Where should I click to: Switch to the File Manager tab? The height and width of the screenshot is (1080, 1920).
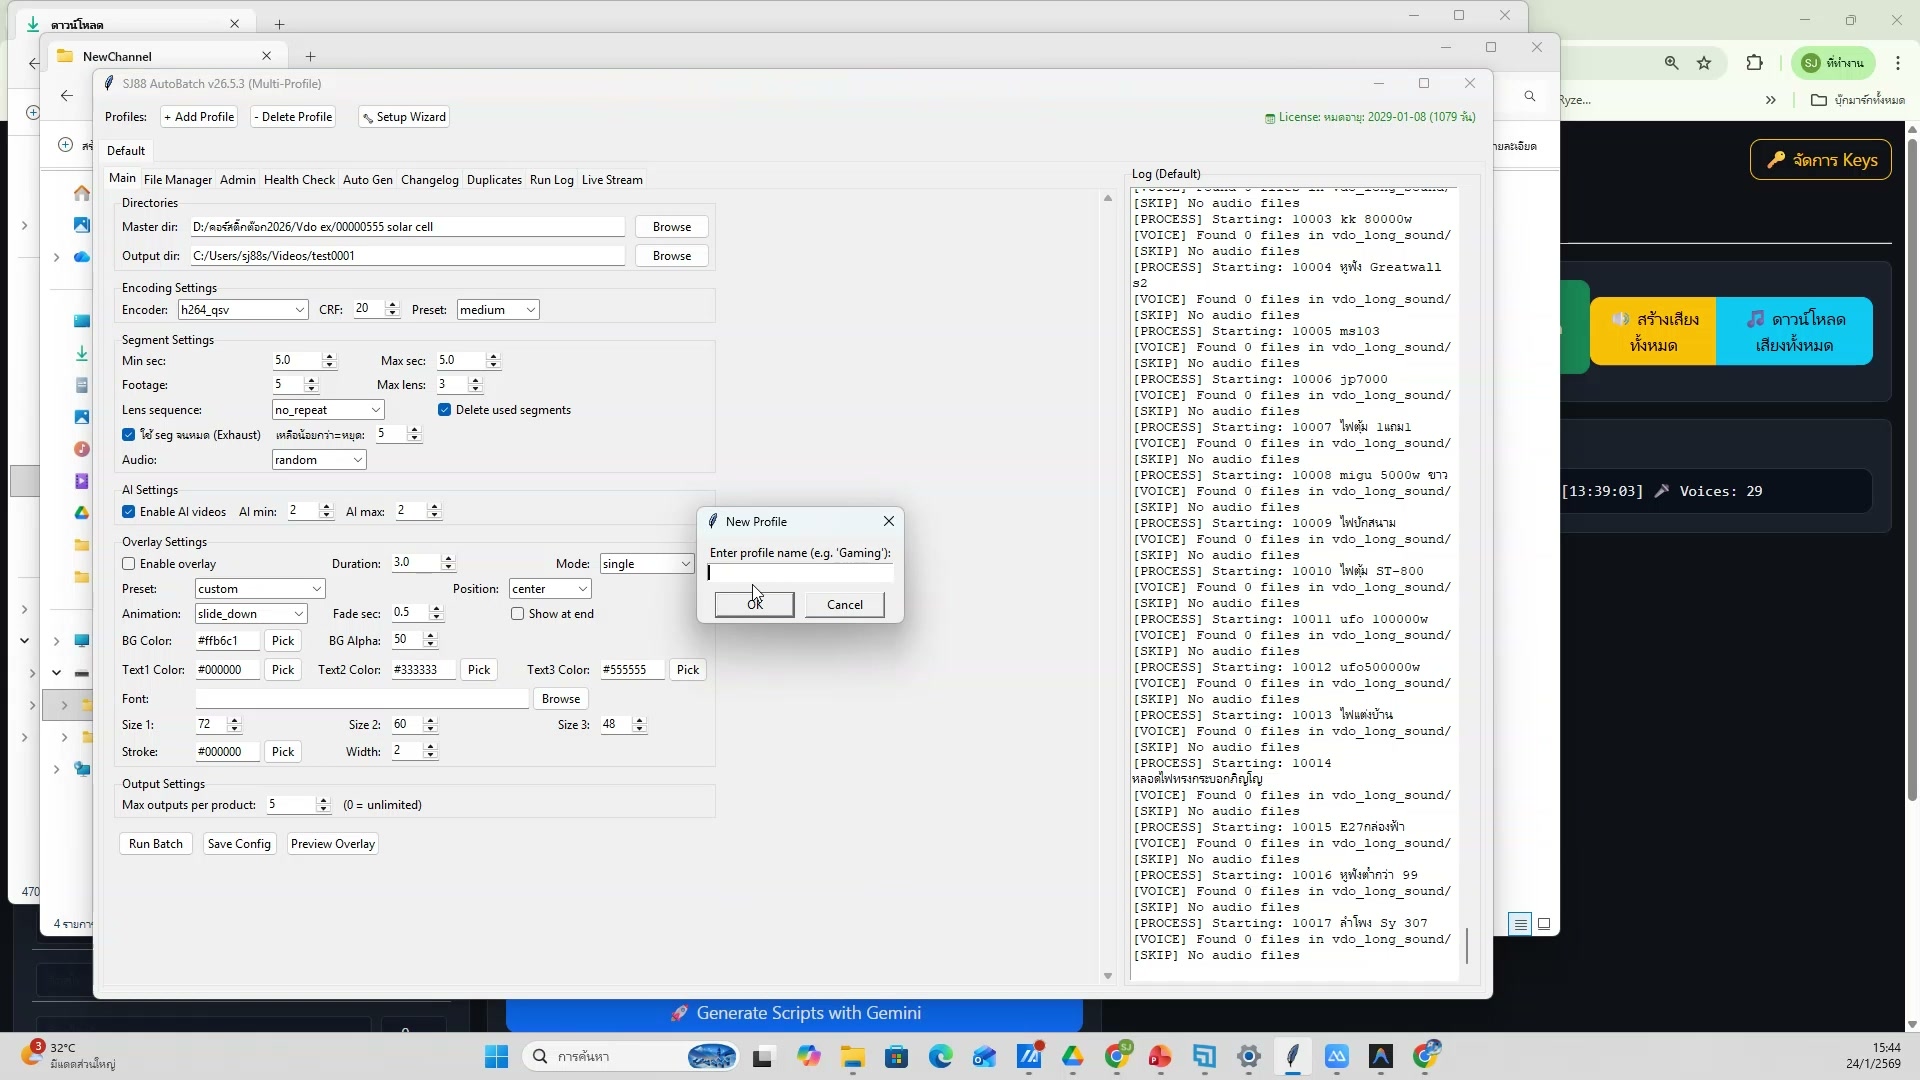(177, 180)
